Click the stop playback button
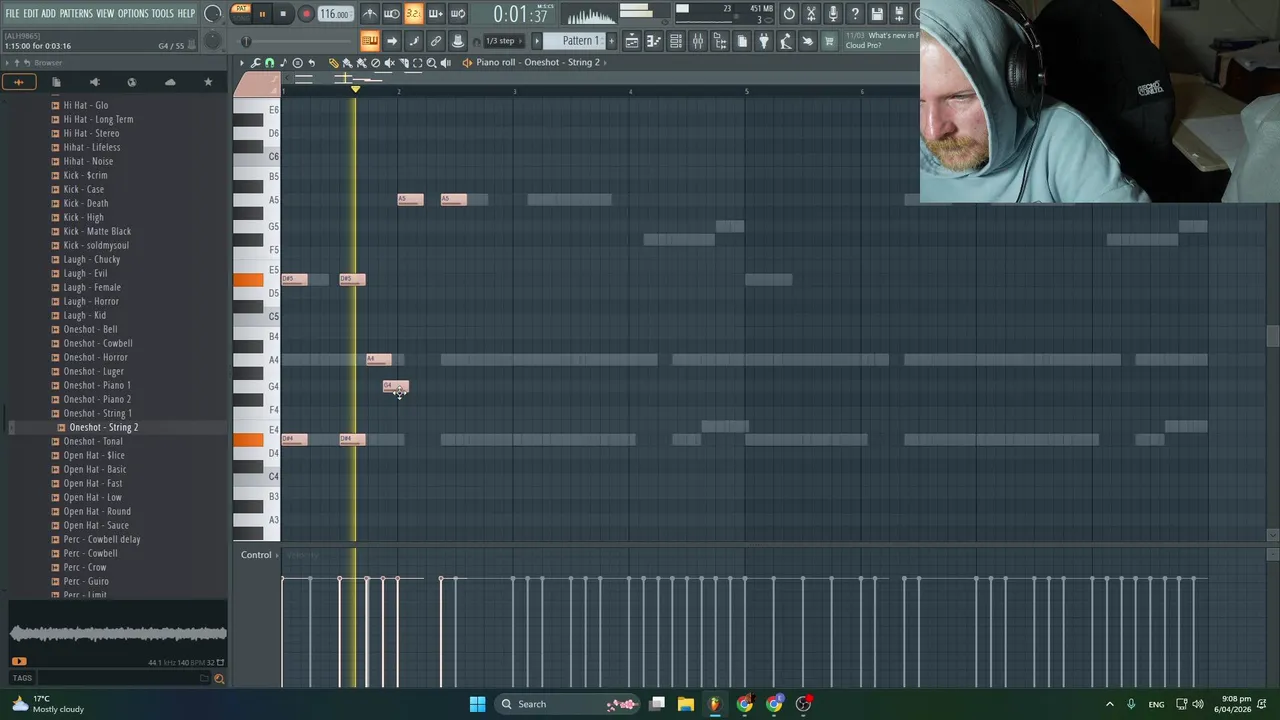Screen dimensions: 1280x720 point(283,14)
